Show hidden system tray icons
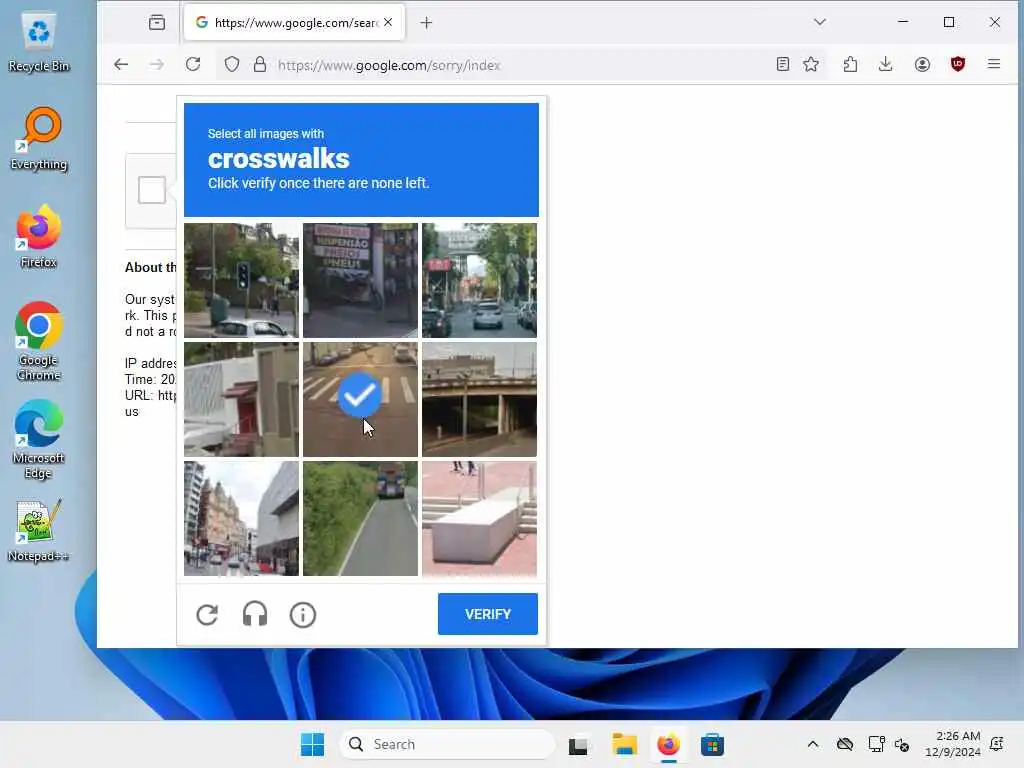1024x768 pixels. tap(812, 744)
